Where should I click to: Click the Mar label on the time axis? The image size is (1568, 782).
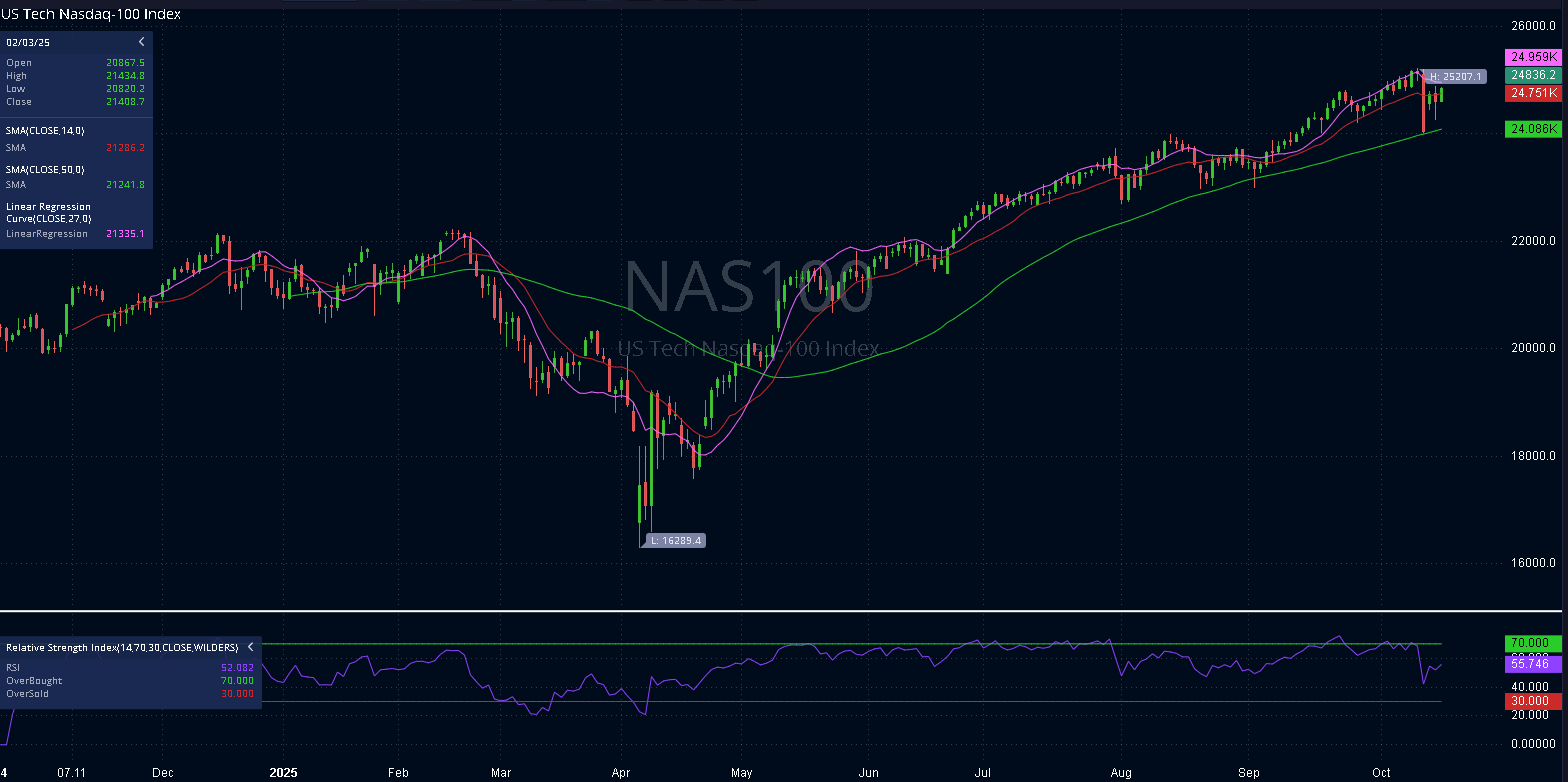click(x=502, y=772)
